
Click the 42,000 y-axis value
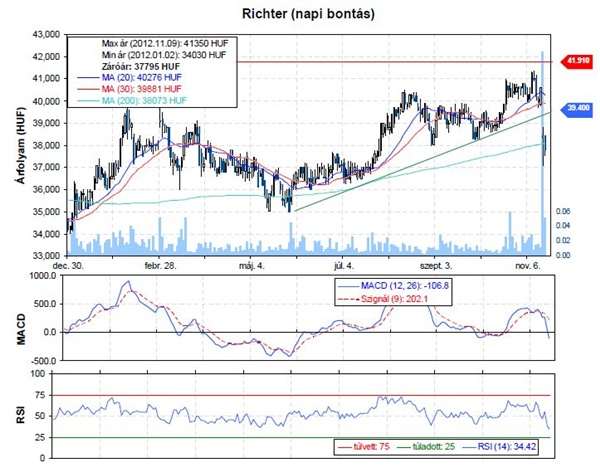pyautogui.click(x=46, y=57)
